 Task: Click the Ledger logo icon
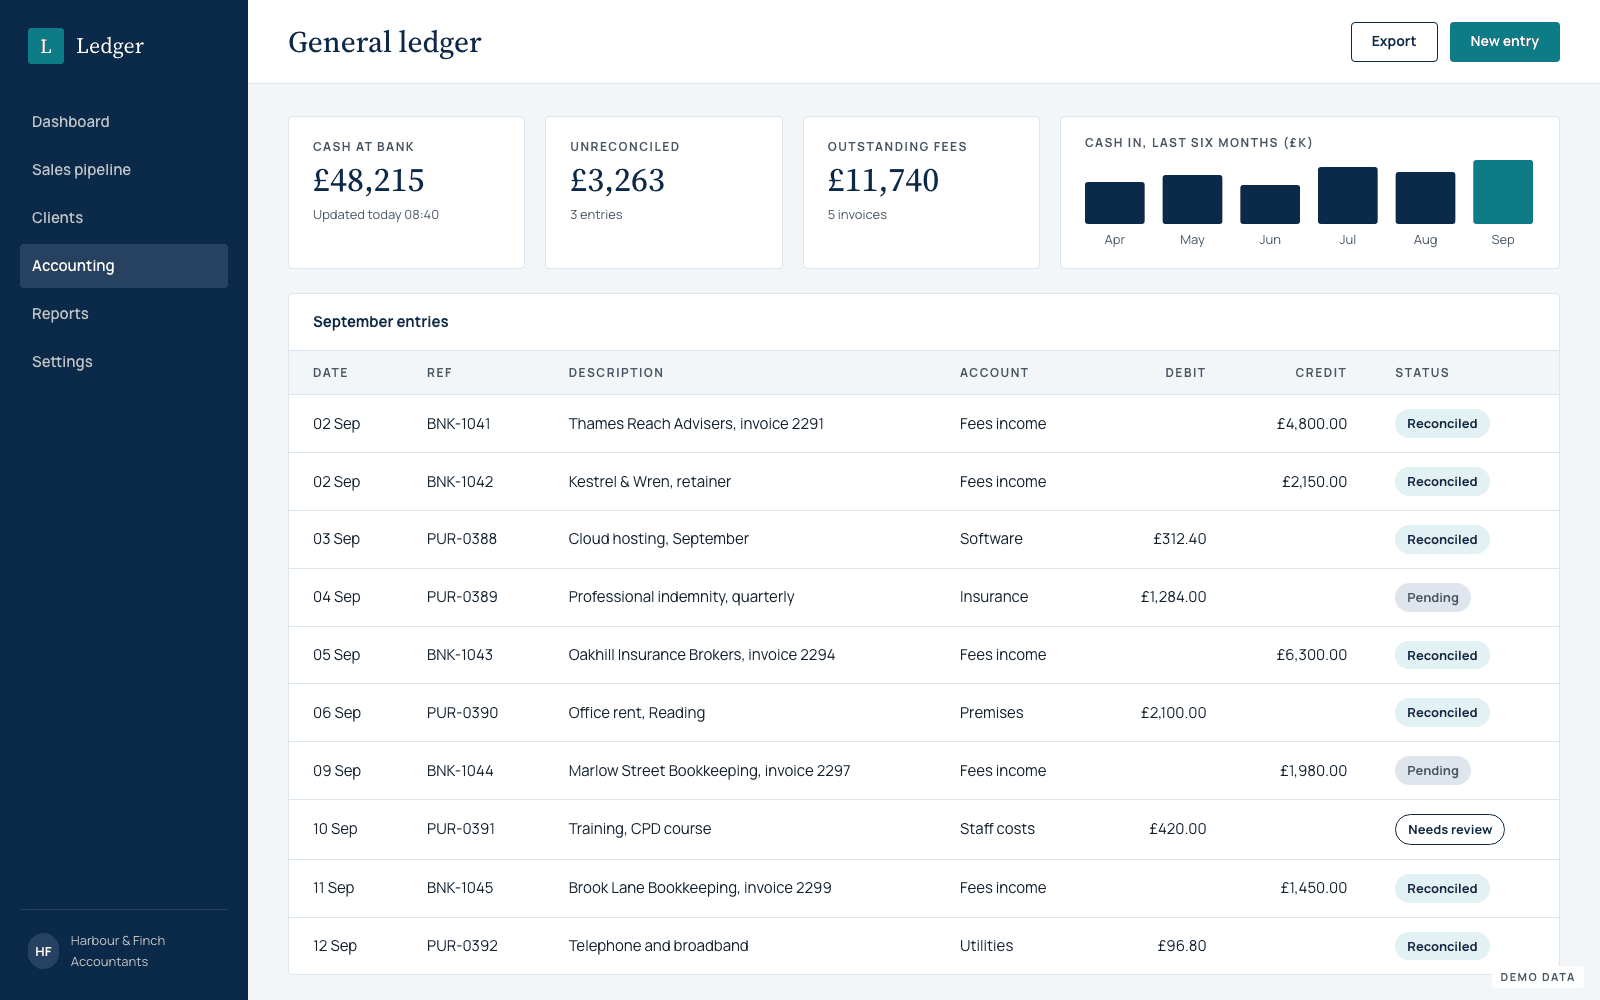point(46,46)
